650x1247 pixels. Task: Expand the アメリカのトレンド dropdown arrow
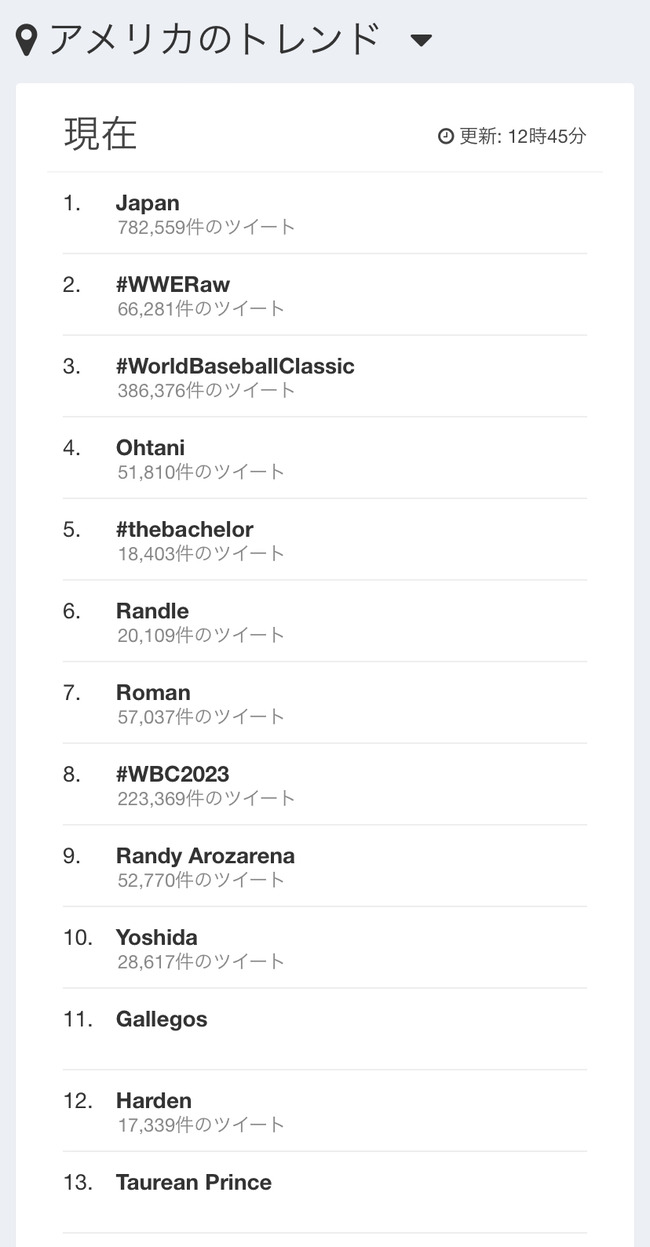(421, 41)
